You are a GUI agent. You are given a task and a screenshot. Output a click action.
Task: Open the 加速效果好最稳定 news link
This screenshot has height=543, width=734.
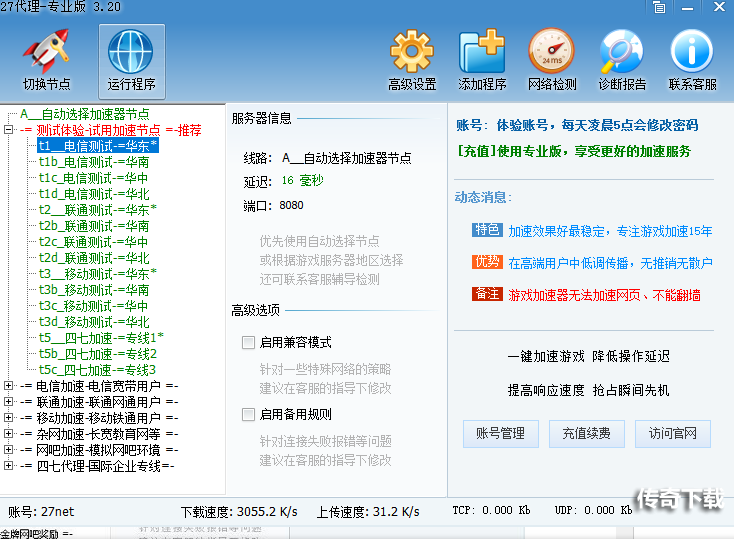point(610,231)
